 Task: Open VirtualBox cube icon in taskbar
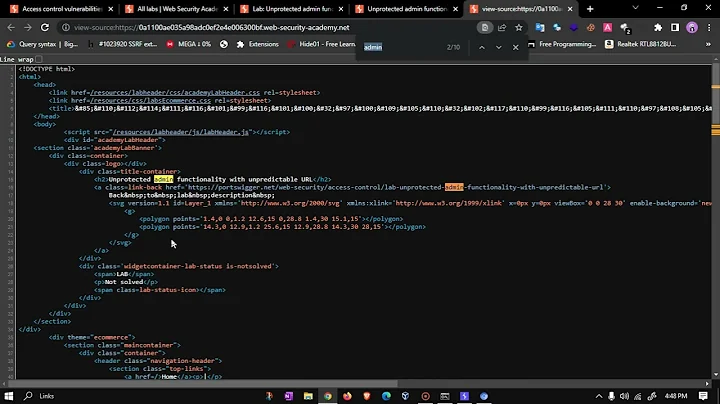(x=405, y=396)
